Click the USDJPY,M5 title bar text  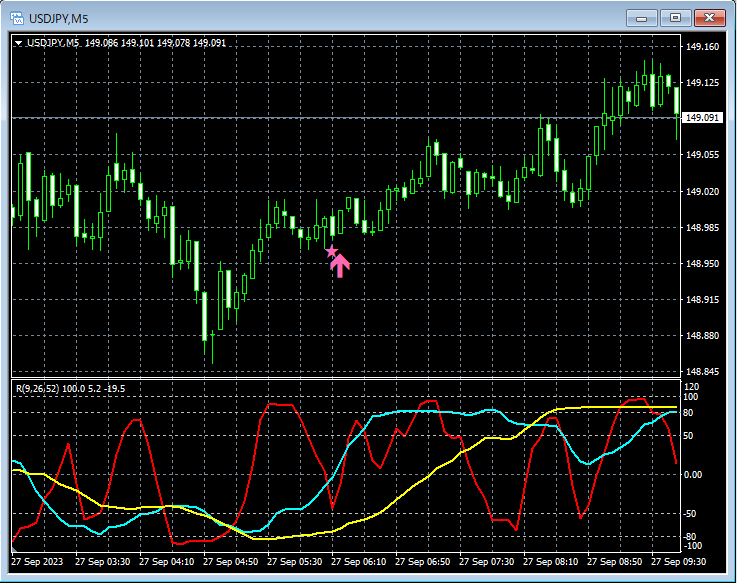tap(58, 19)
